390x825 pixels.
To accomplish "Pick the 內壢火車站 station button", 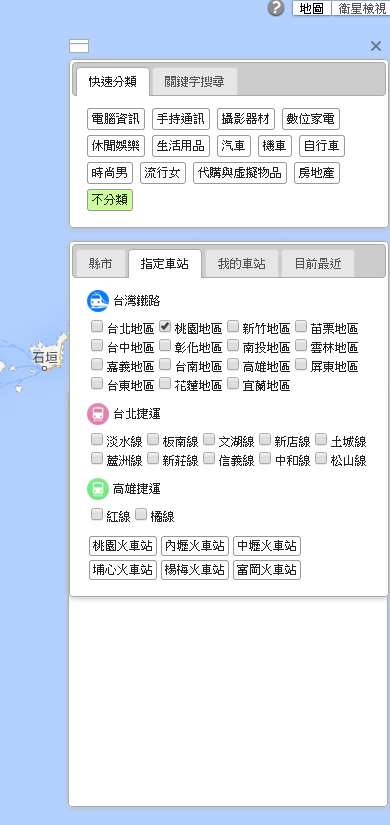I will pyautogui.click(x=195, y=546).
